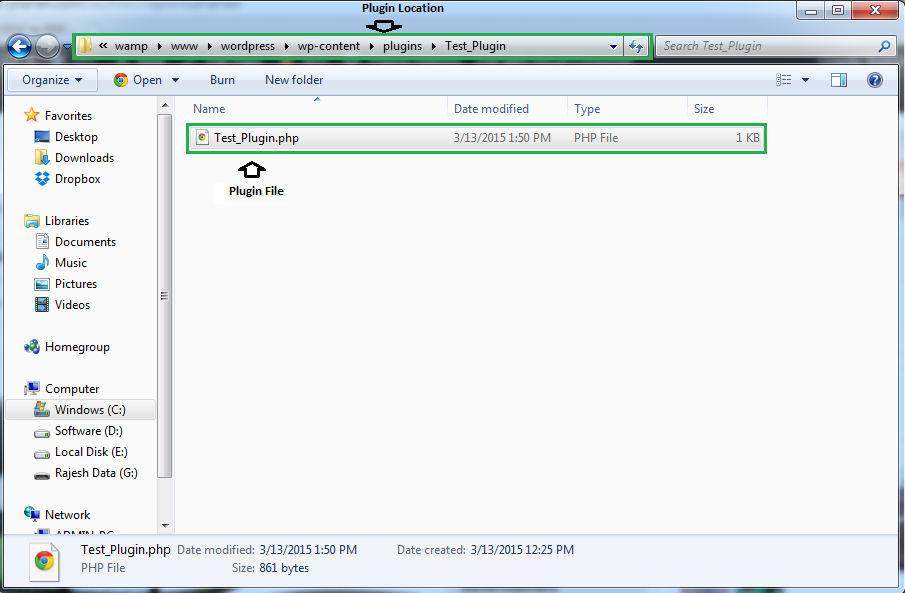Navigate to the www folder in the path

coord(184,46)
